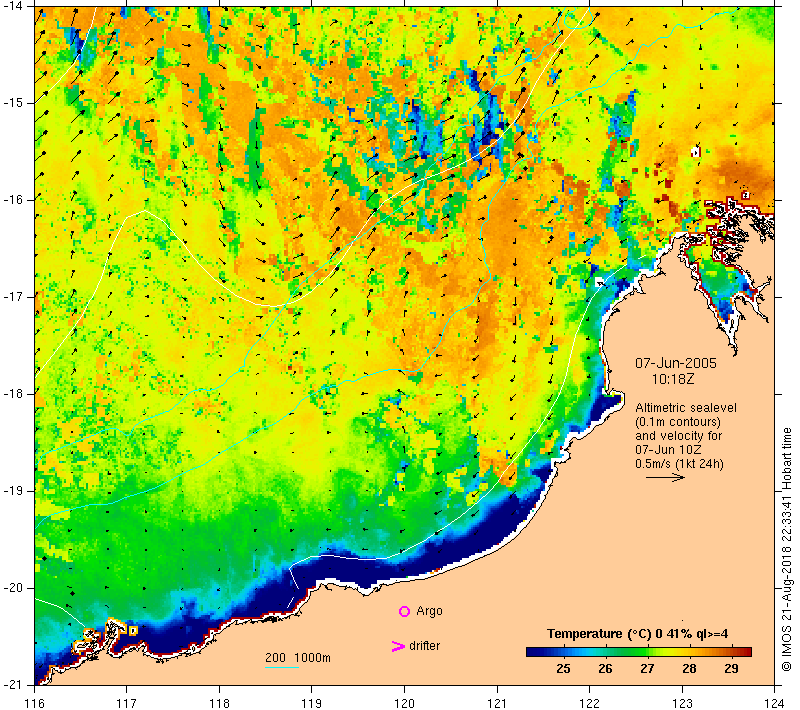
Task: Click the colorbar tick label '28'
Action: (689, 669)
